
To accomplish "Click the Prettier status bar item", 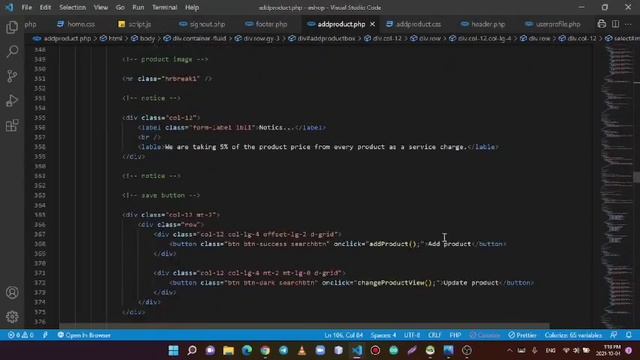I will (x=522, y=335).
